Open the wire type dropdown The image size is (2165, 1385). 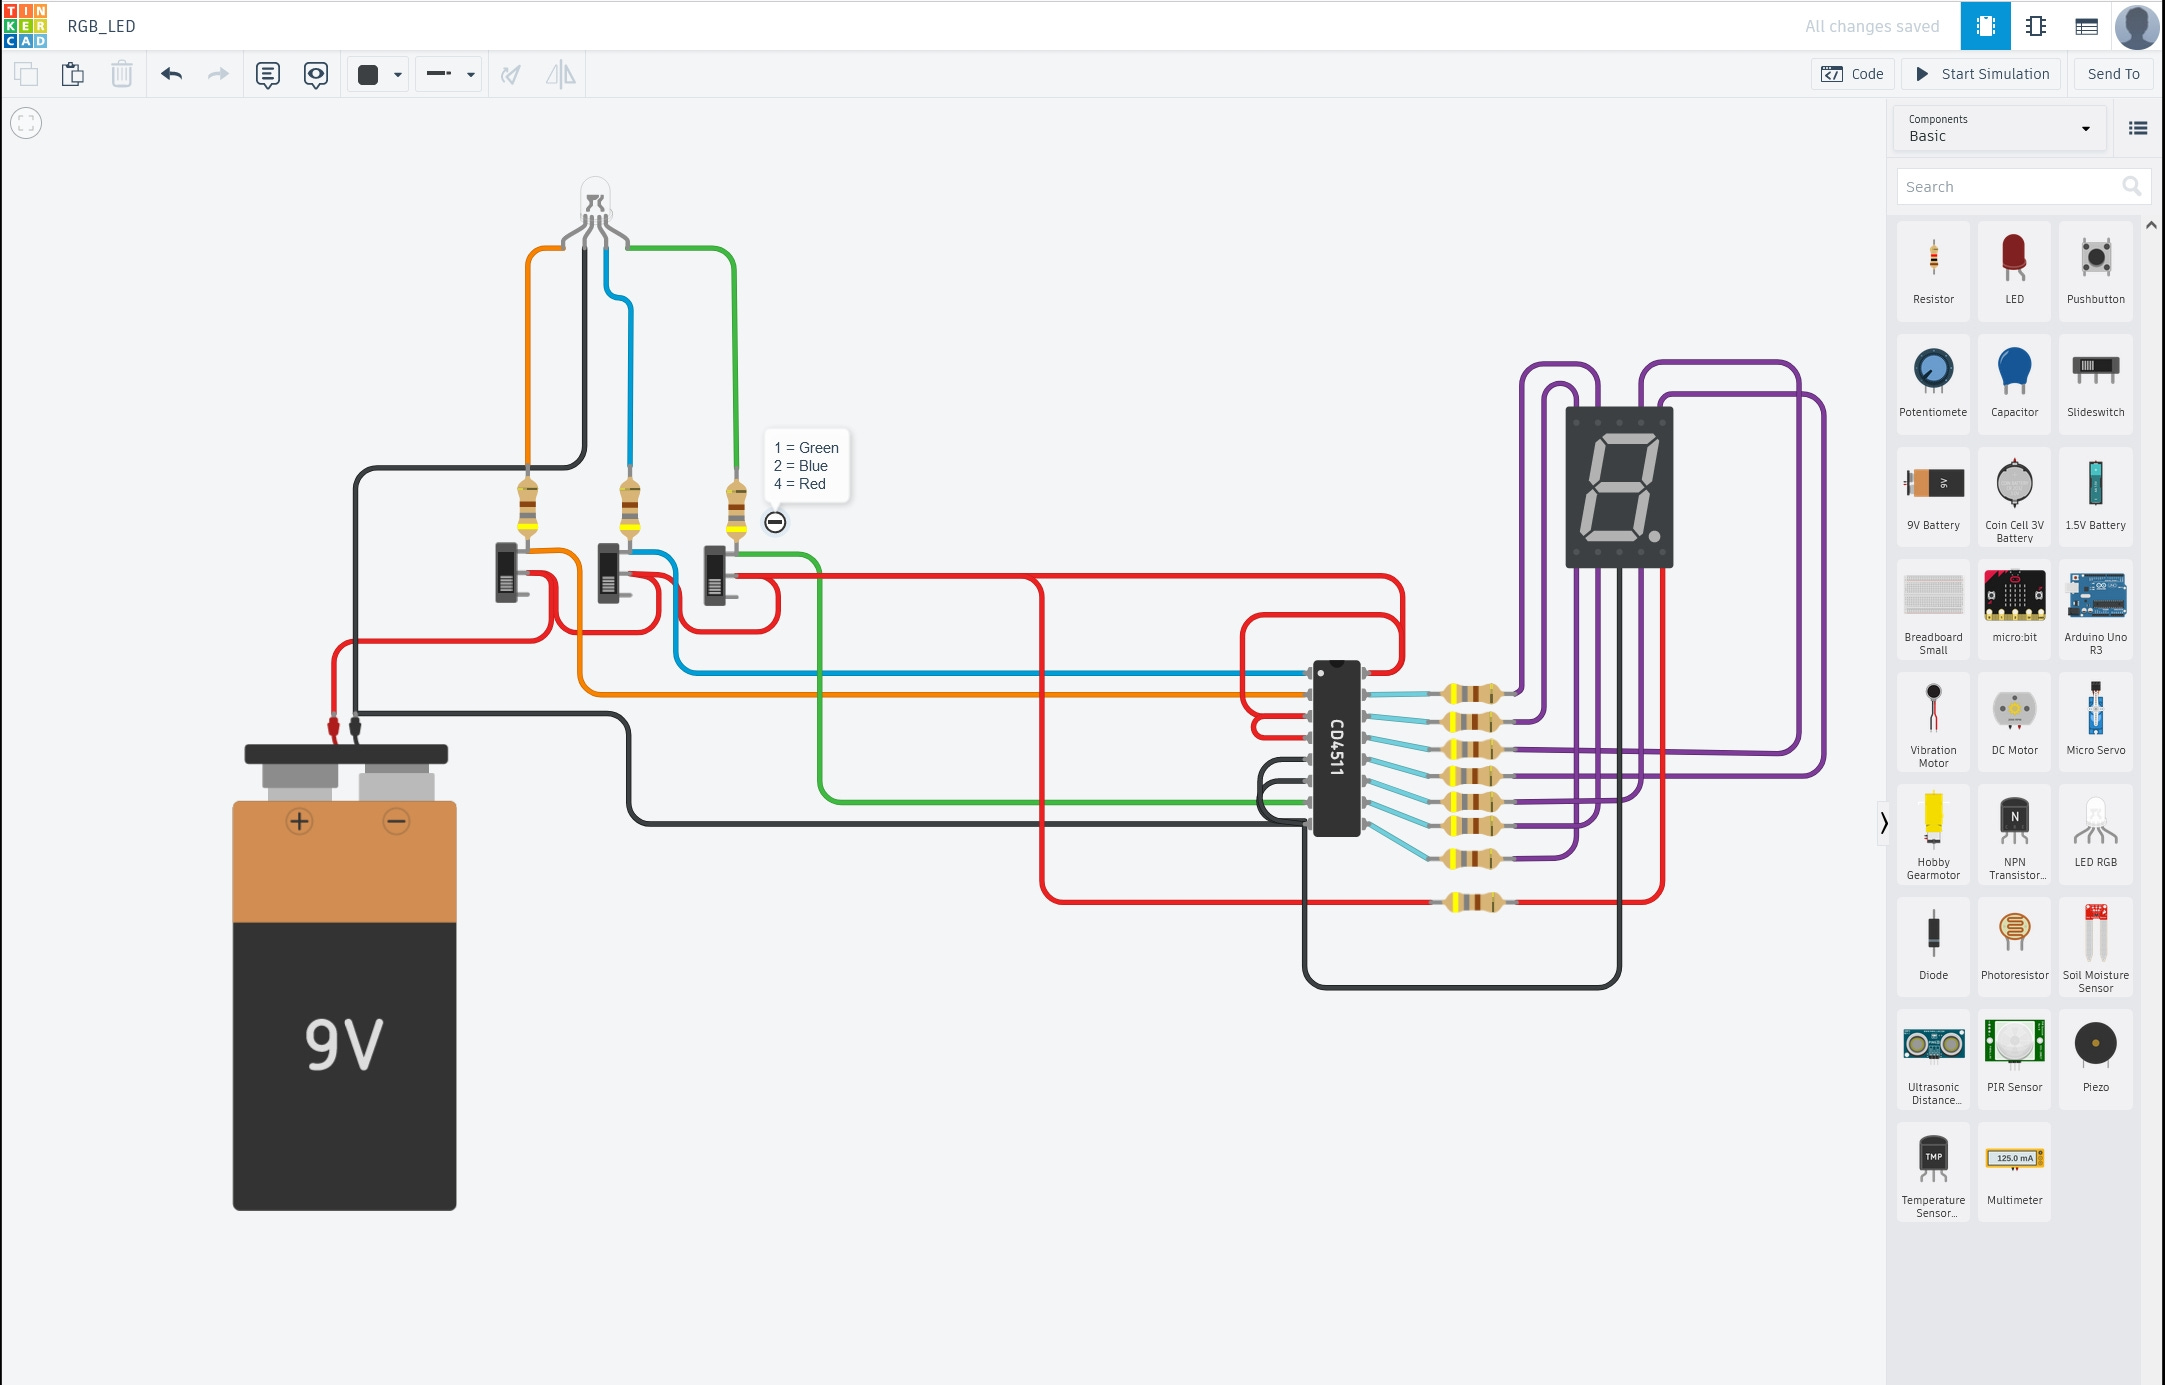pos(449,74)
